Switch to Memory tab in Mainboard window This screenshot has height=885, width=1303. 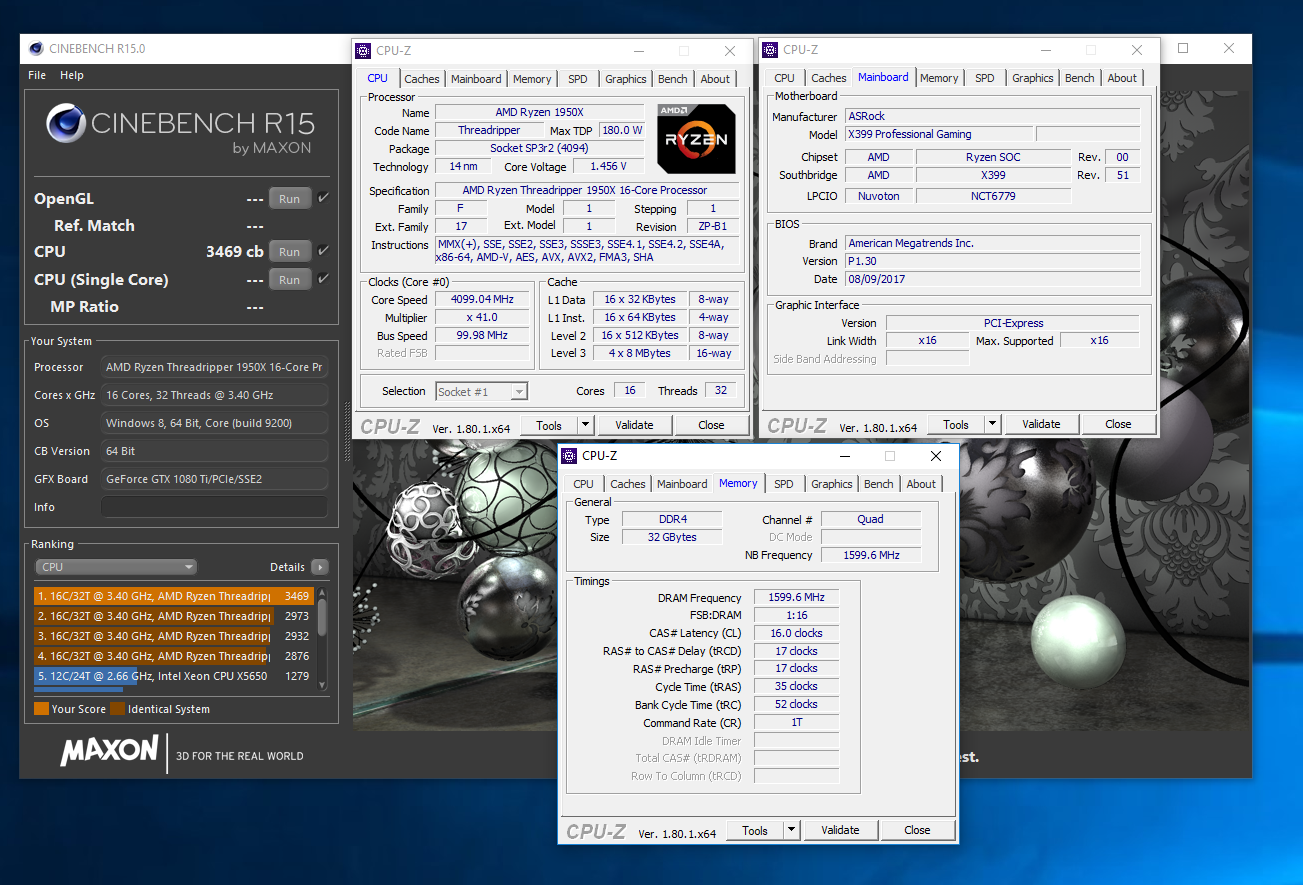[939, 78]
